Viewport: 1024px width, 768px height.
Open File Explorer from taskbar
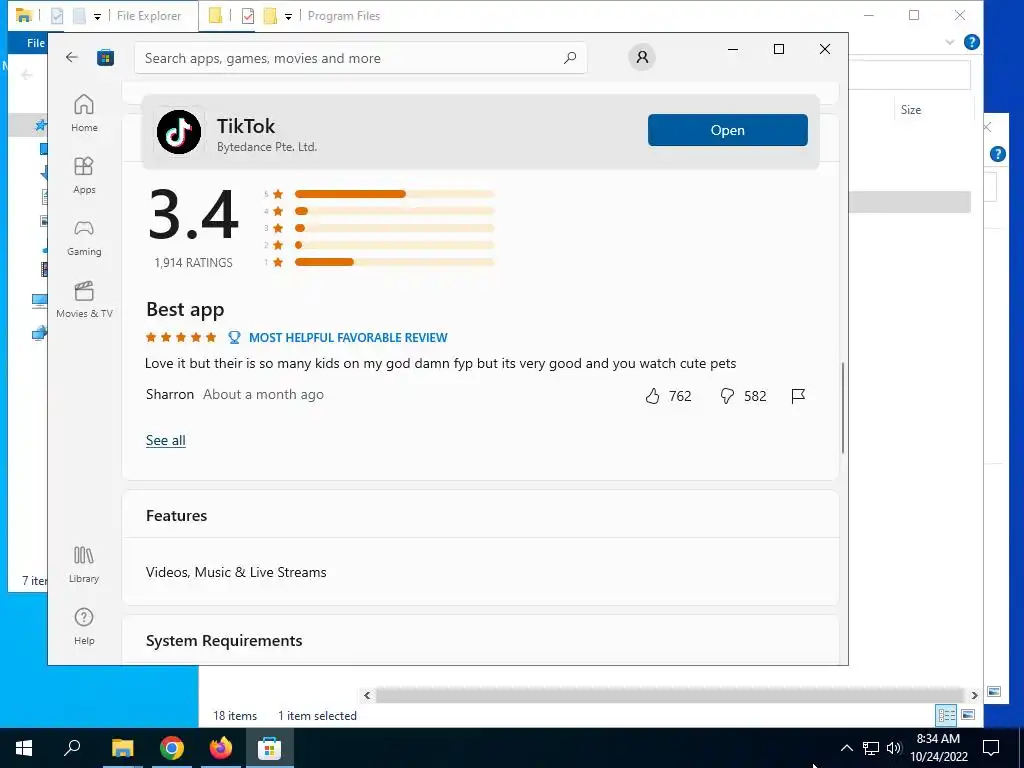[122, 748]
